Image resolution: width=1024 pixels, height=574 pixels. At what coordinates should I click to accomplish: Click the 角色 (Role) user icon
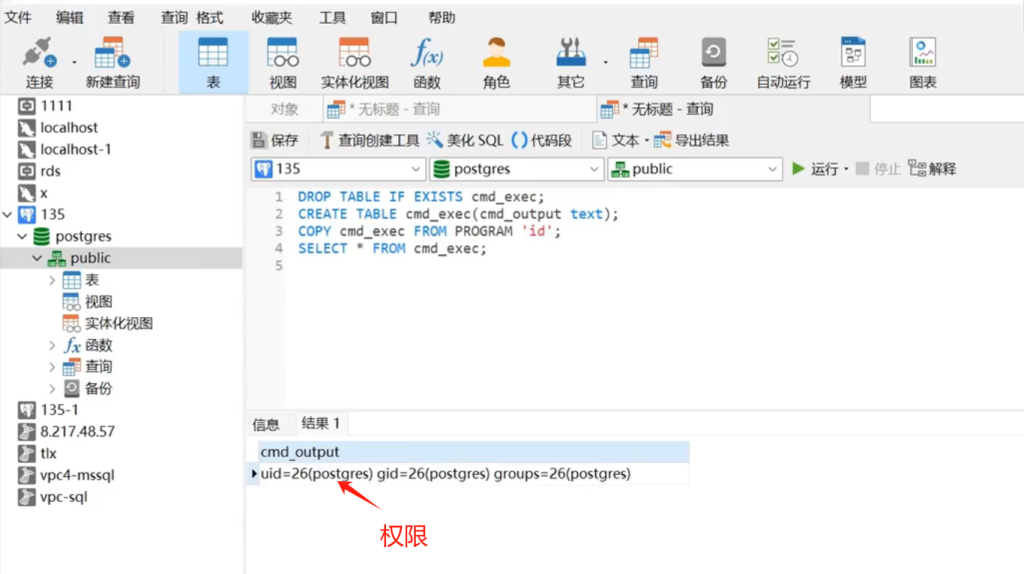pos(496,63)
